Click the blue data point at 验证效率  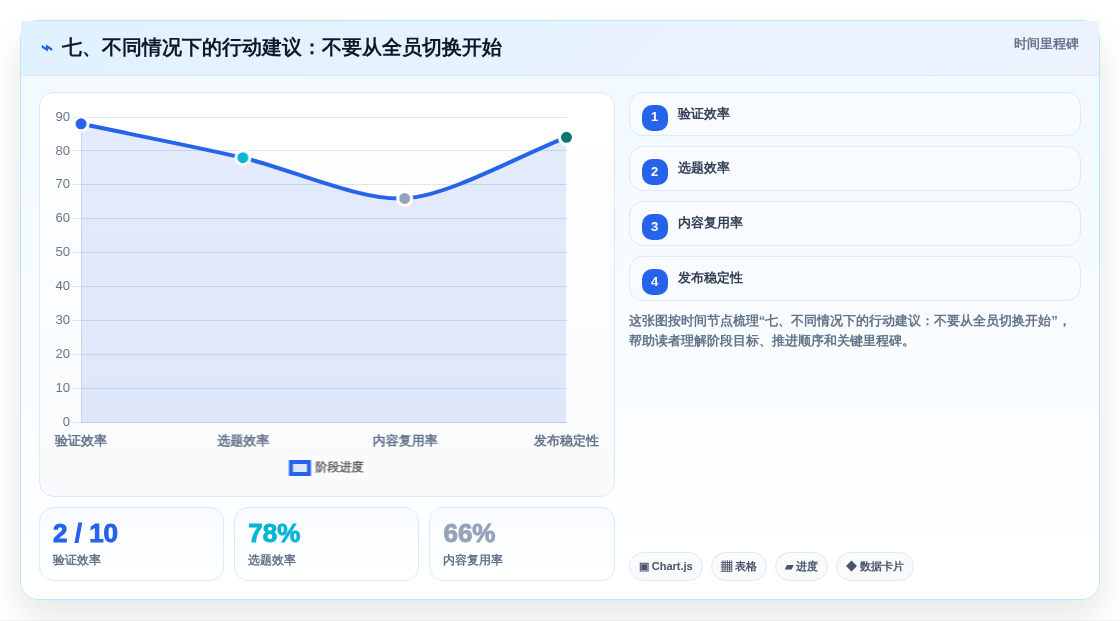tap(81, 124)
